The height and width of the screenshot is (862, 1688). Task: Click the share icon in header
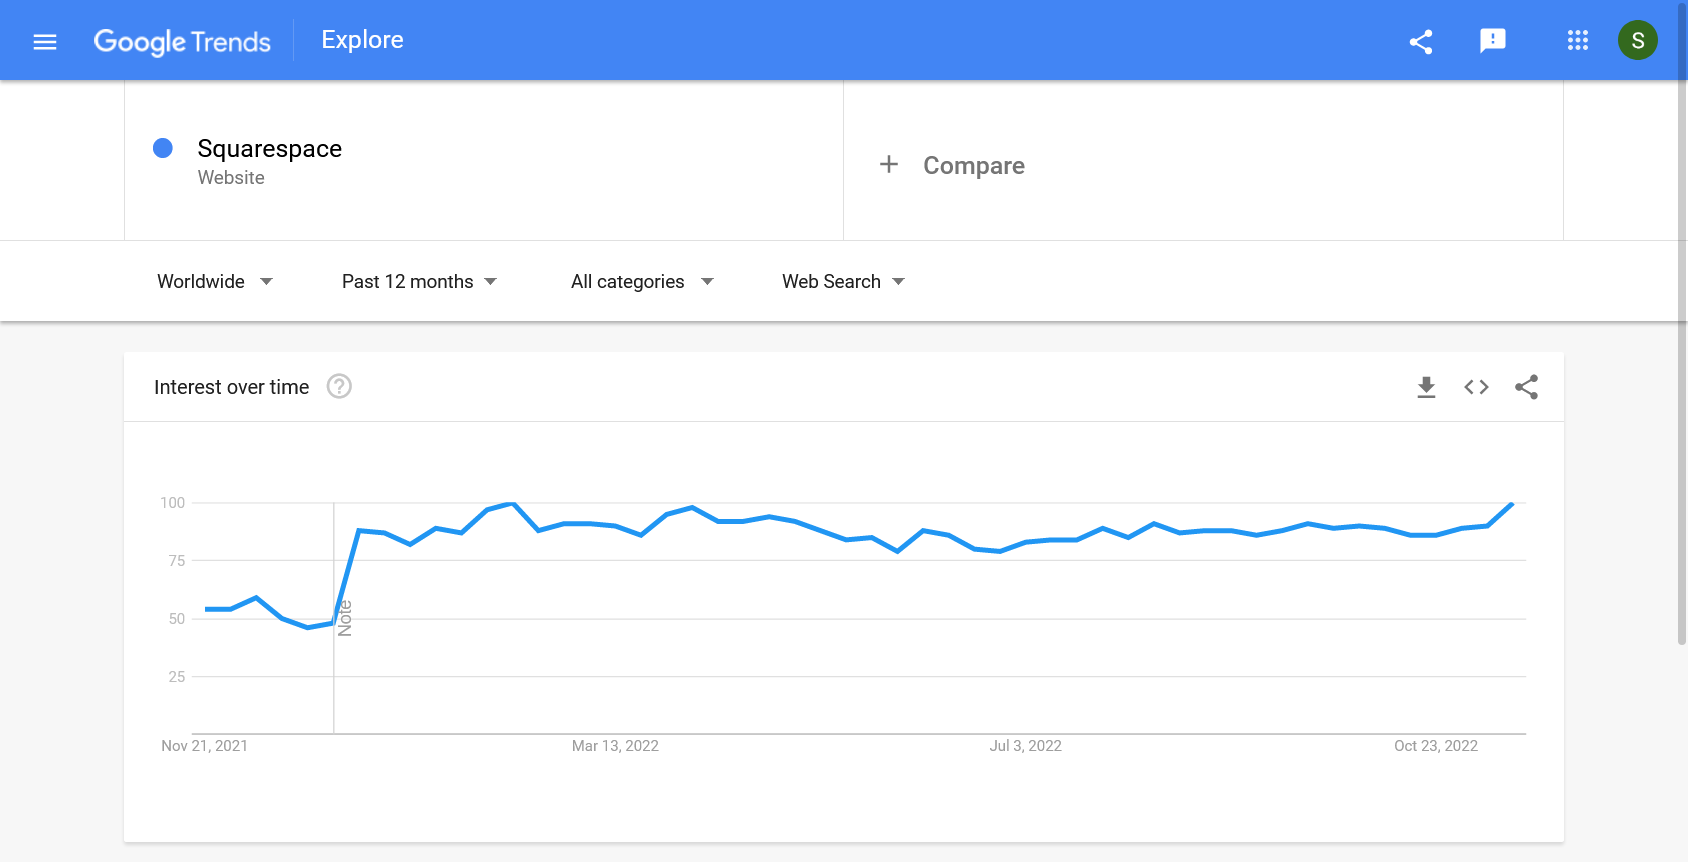[1421, 41]
